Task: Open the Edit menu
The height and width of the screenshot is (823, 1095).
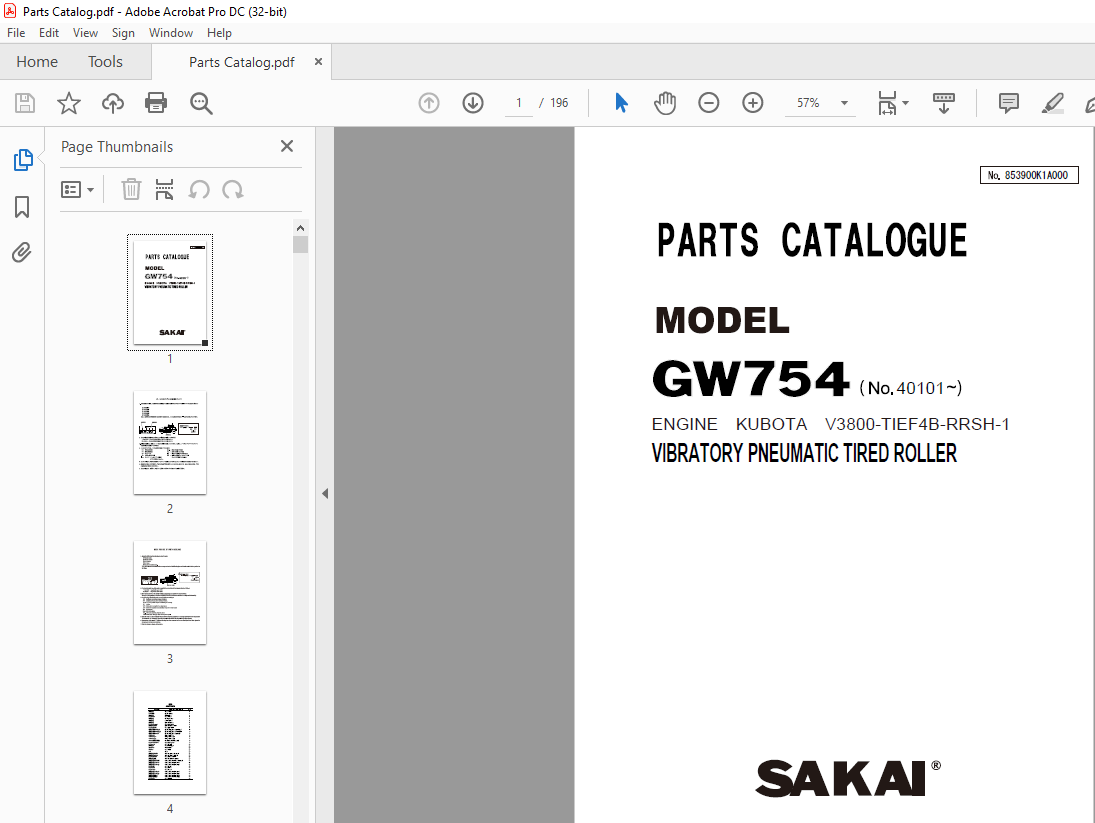Action: click(x=49, y=33)
